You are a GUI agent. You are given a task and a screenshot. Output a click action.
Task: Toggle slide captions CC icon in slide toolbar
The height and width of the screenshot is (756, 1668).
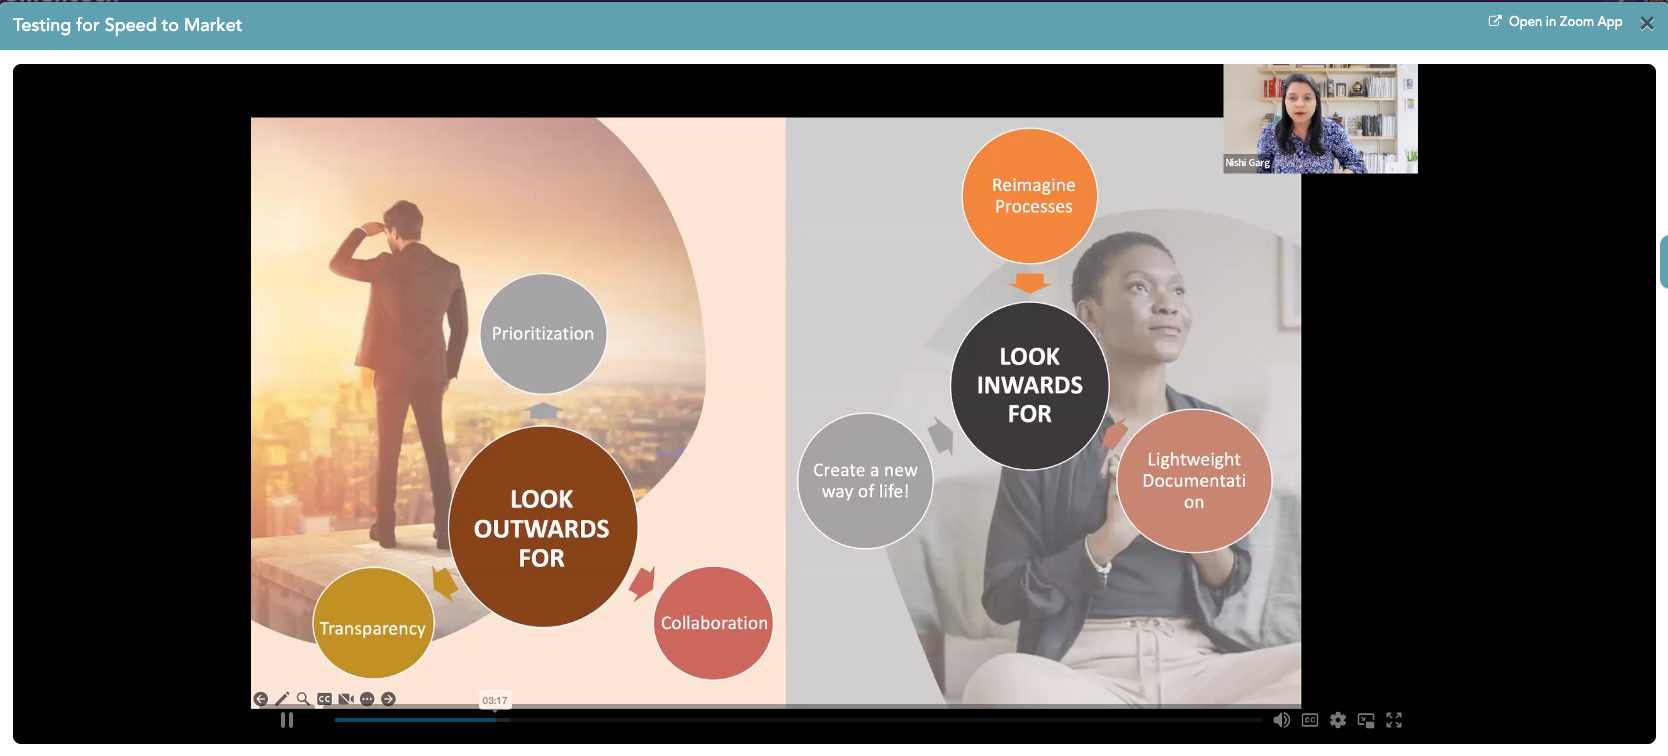(324, 699)
